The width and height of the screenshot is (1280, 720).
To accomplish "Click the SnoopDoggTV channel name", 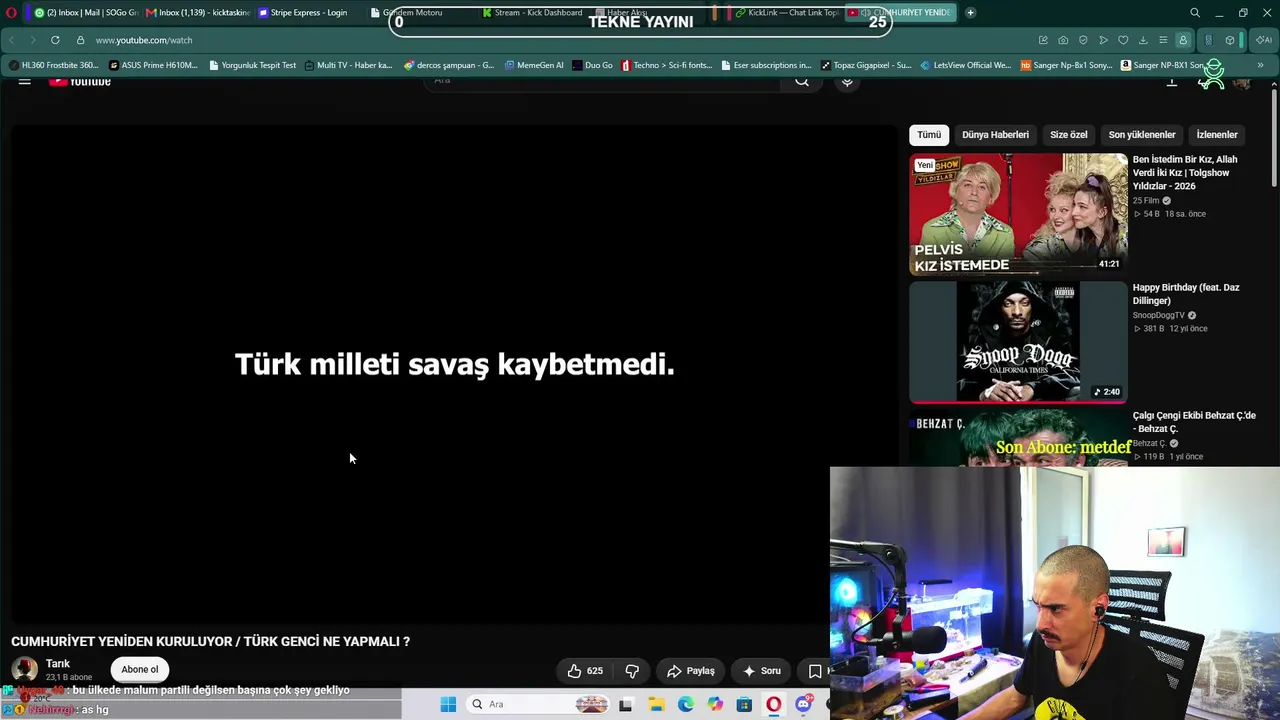I will pyautogui.click(x=1158, y=315).
